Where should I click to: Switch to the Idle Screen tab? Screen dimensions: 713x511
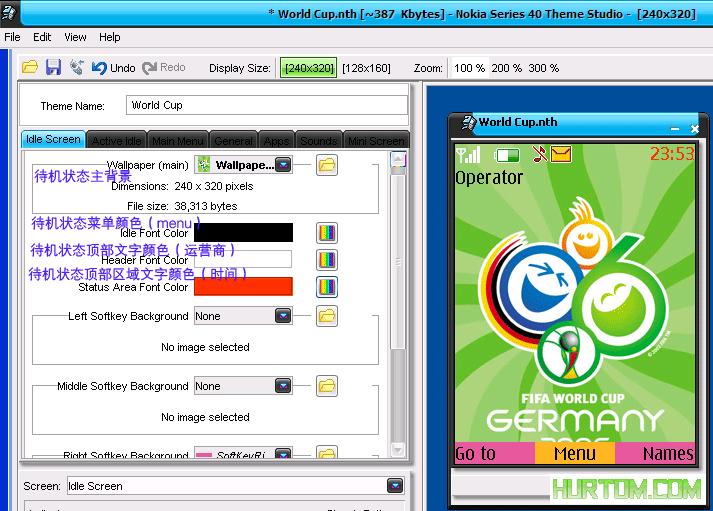[53, 139]
